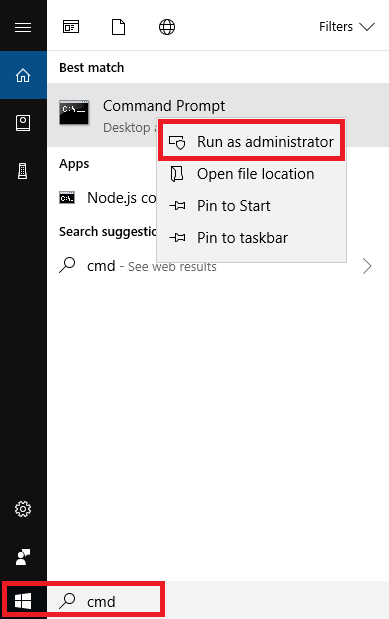Click the Best match heading
This screenshot has height=619, width=389.
92,68
